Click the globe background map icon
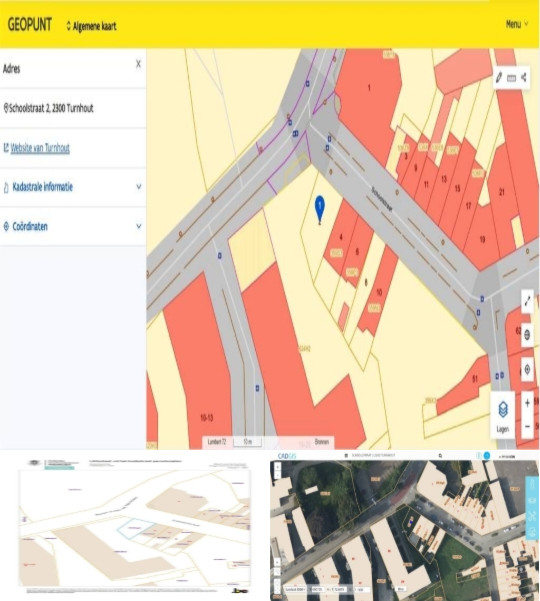 pos(527,335)
